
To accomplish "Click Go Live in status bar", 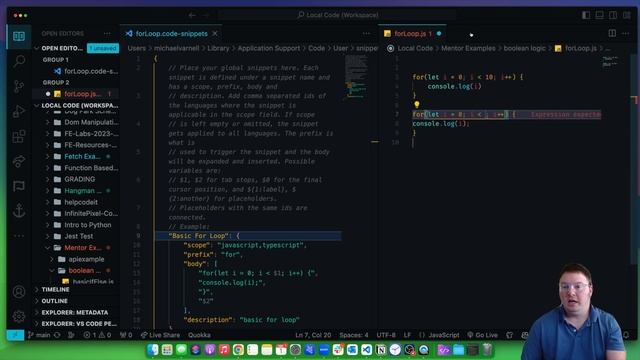I will (x=482, y=335).
